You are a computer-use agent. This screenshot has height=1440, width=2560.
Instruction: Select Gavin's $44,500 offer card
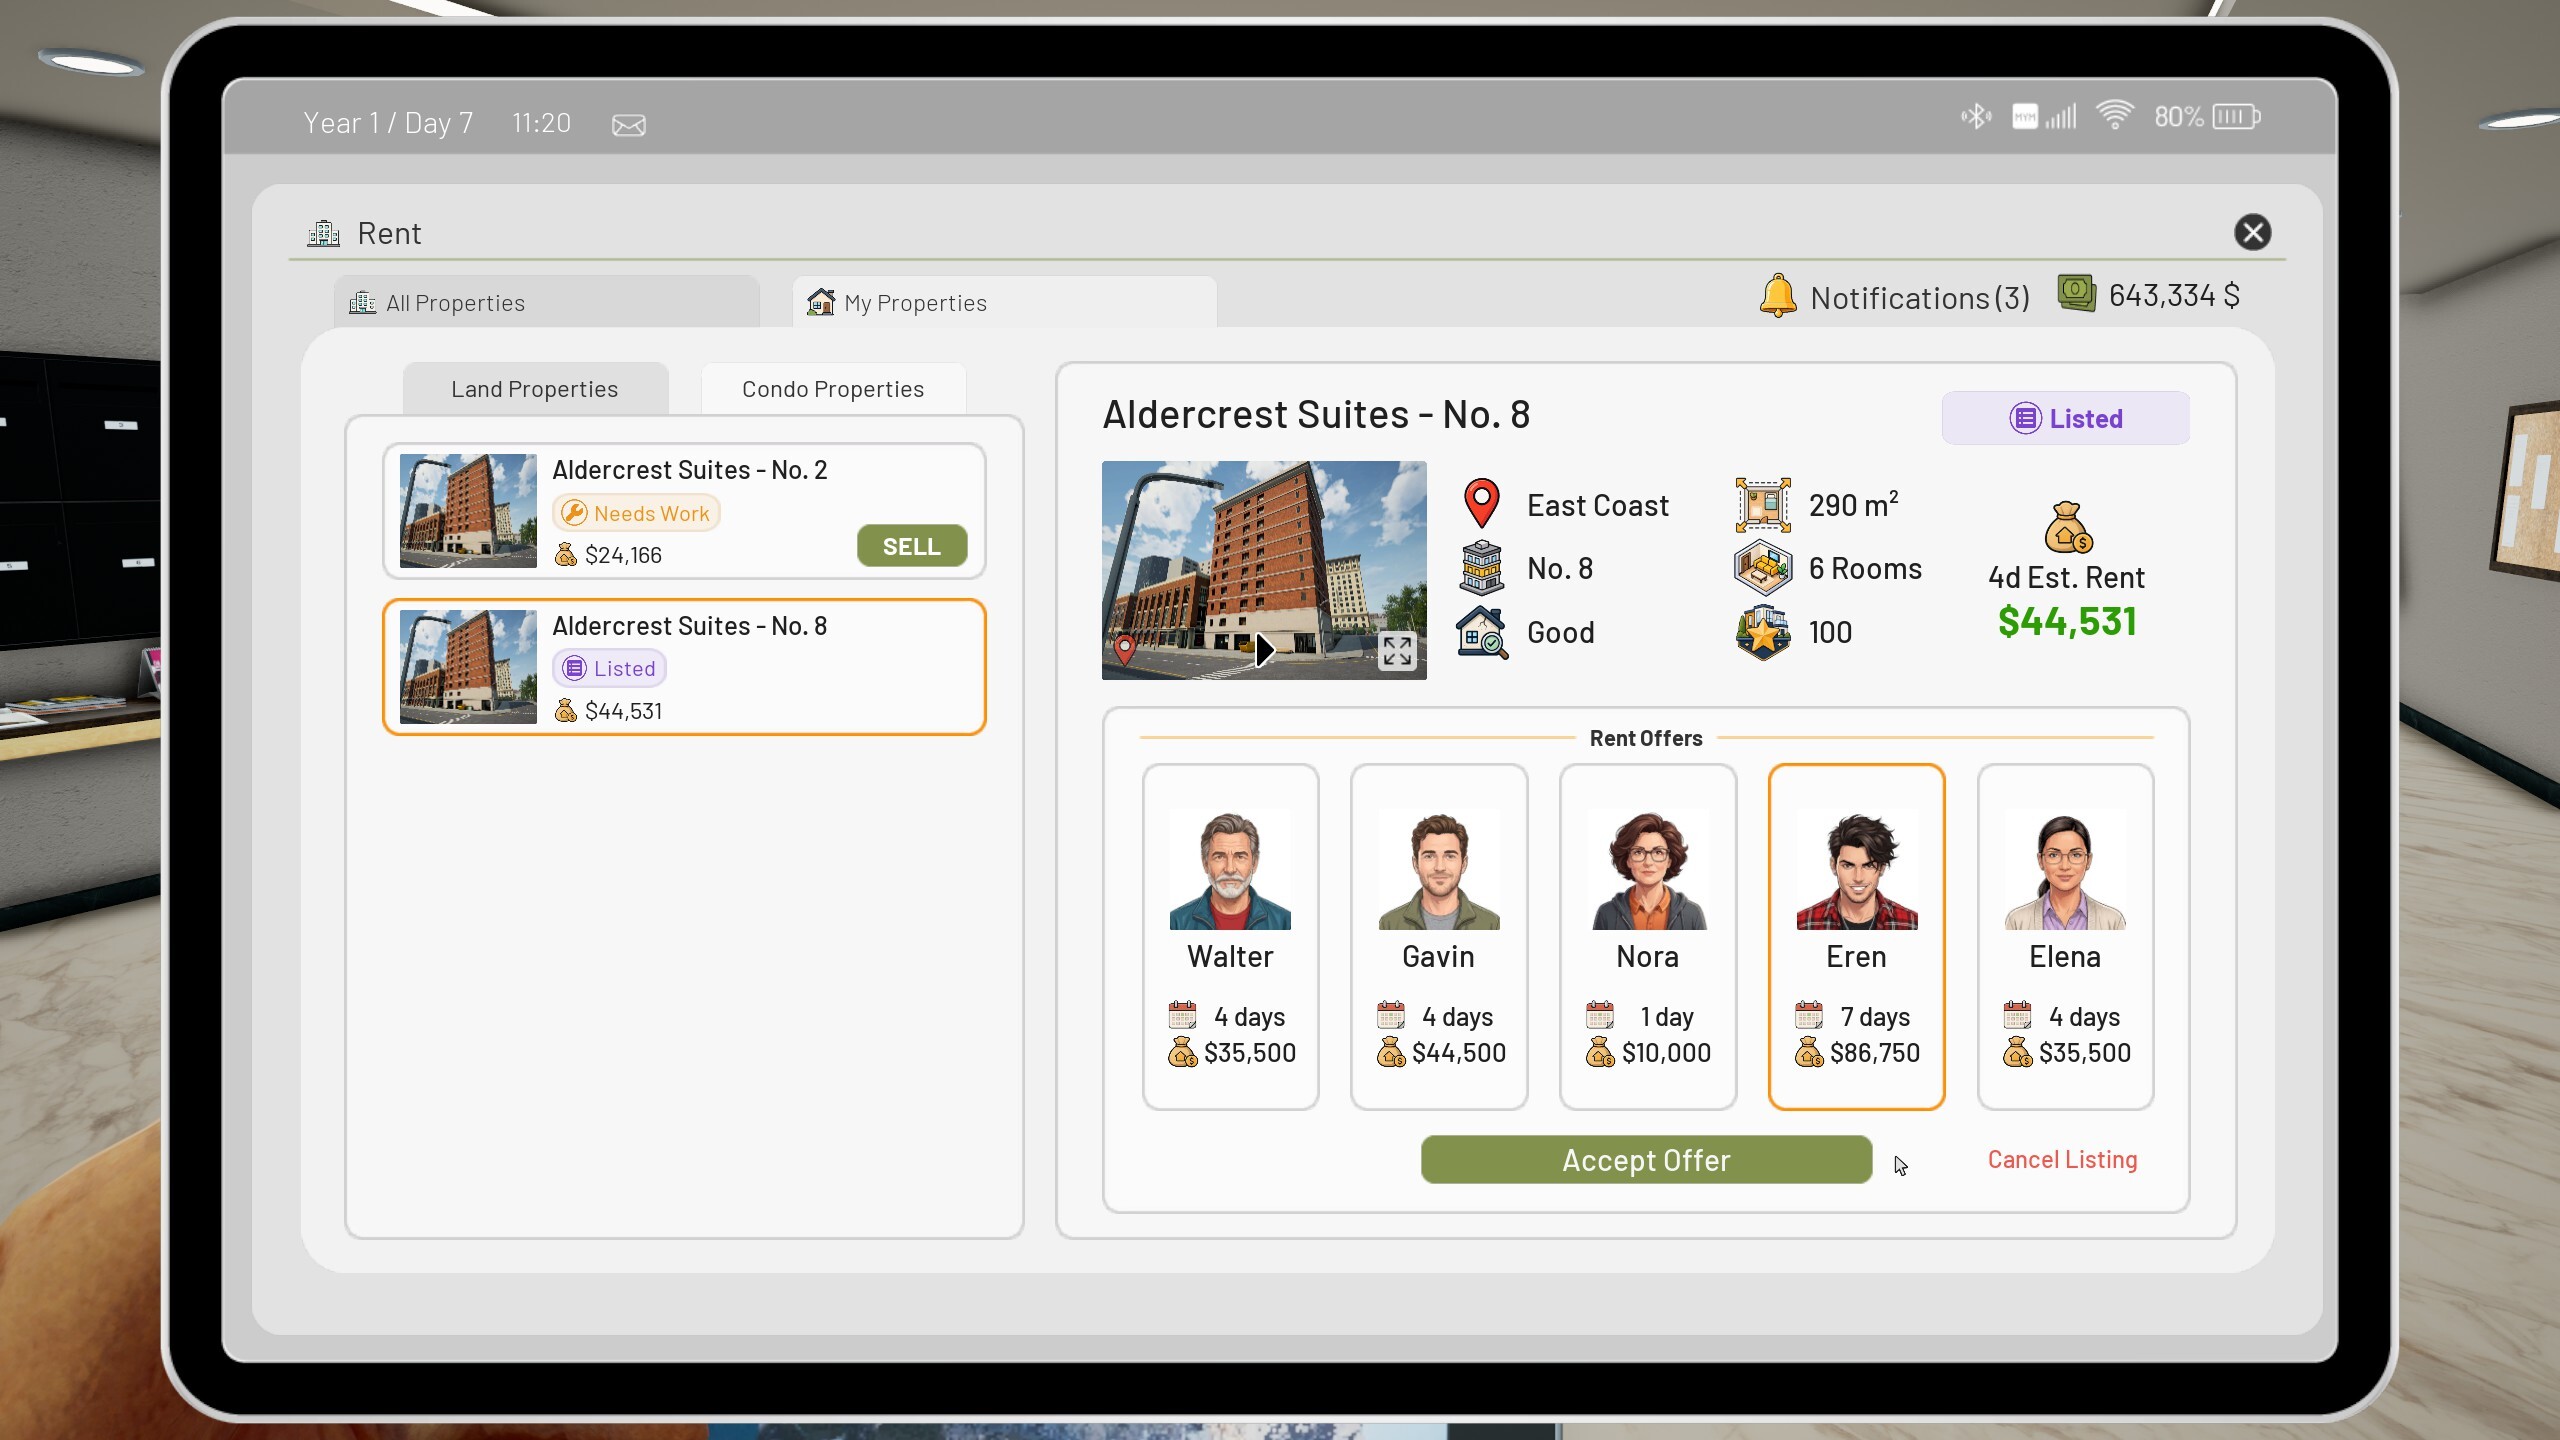coord(1438,936)
